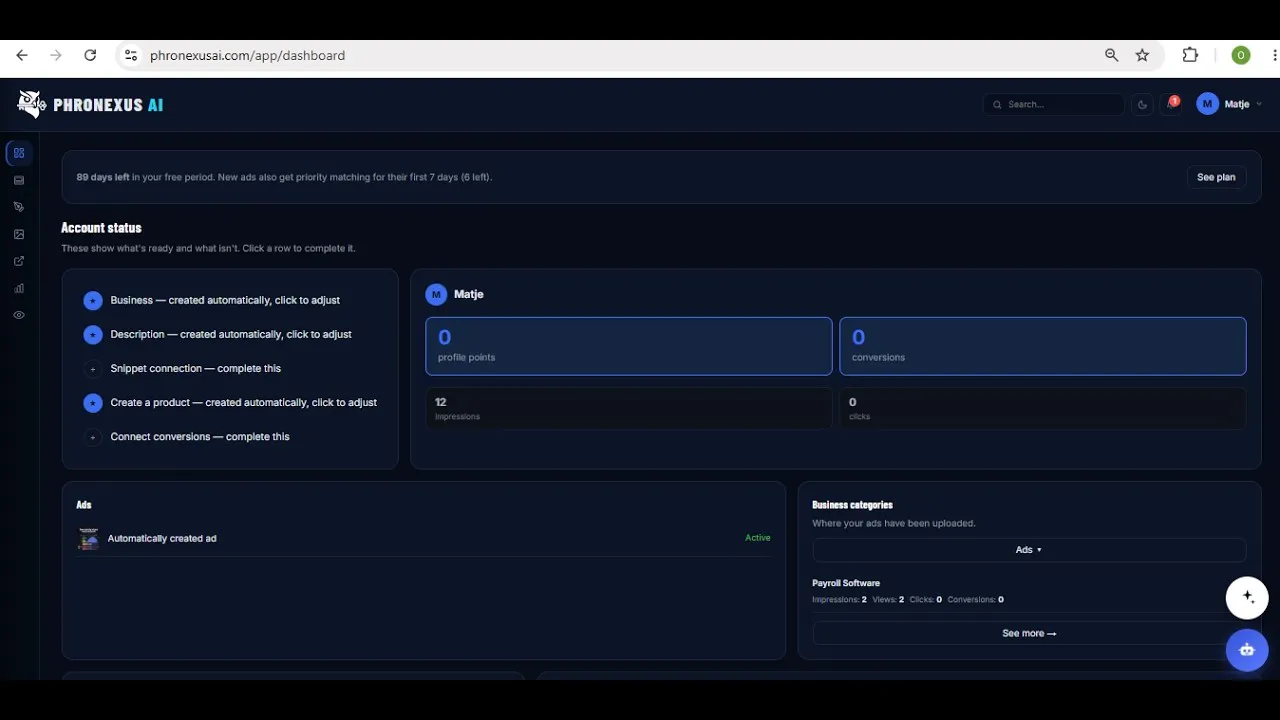This screenshot has height=720, width=1280.
Task: Select the conversions stat card
Action: pyautogui.click(x=1043, y=346)
